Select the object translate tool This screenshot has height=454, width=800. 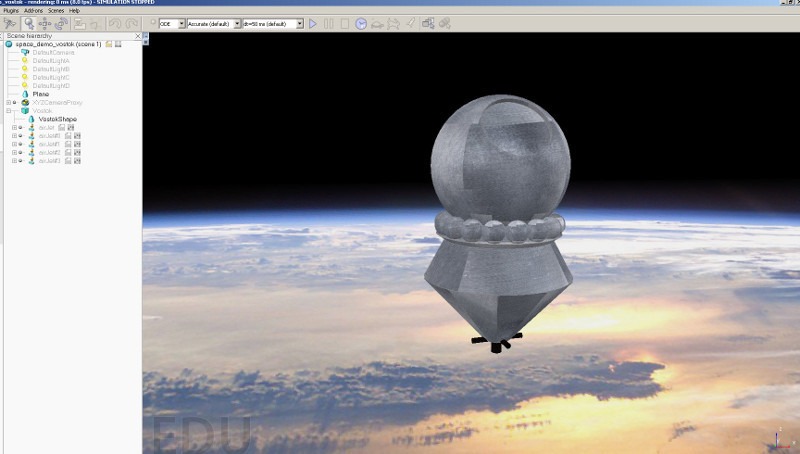pos(45,23)
